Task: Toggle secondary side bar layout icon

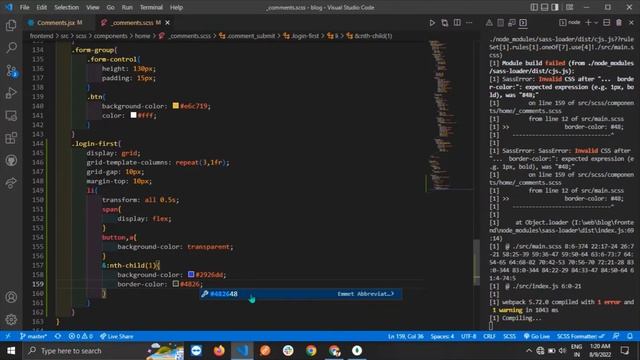Action: point(555,7)
